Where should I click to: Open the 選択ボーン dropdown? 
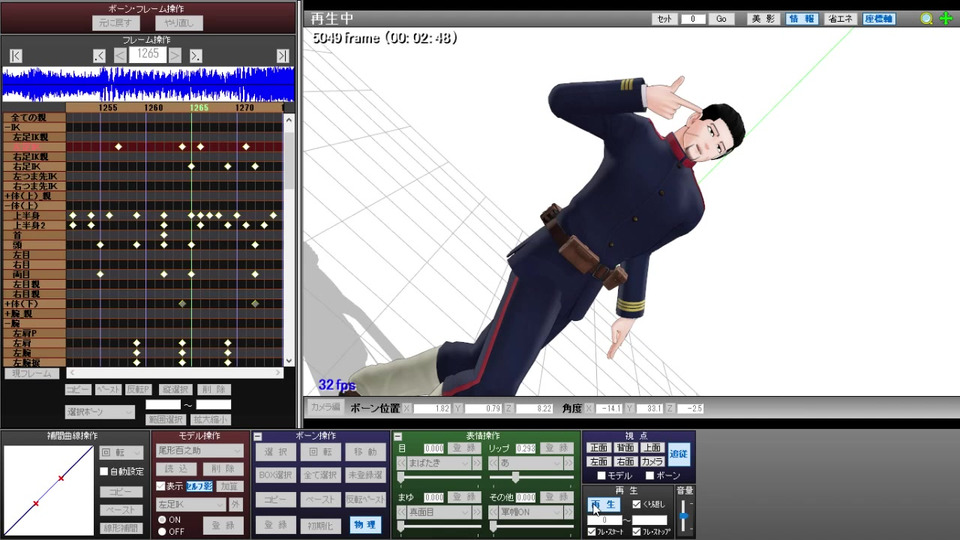point(100,412)
